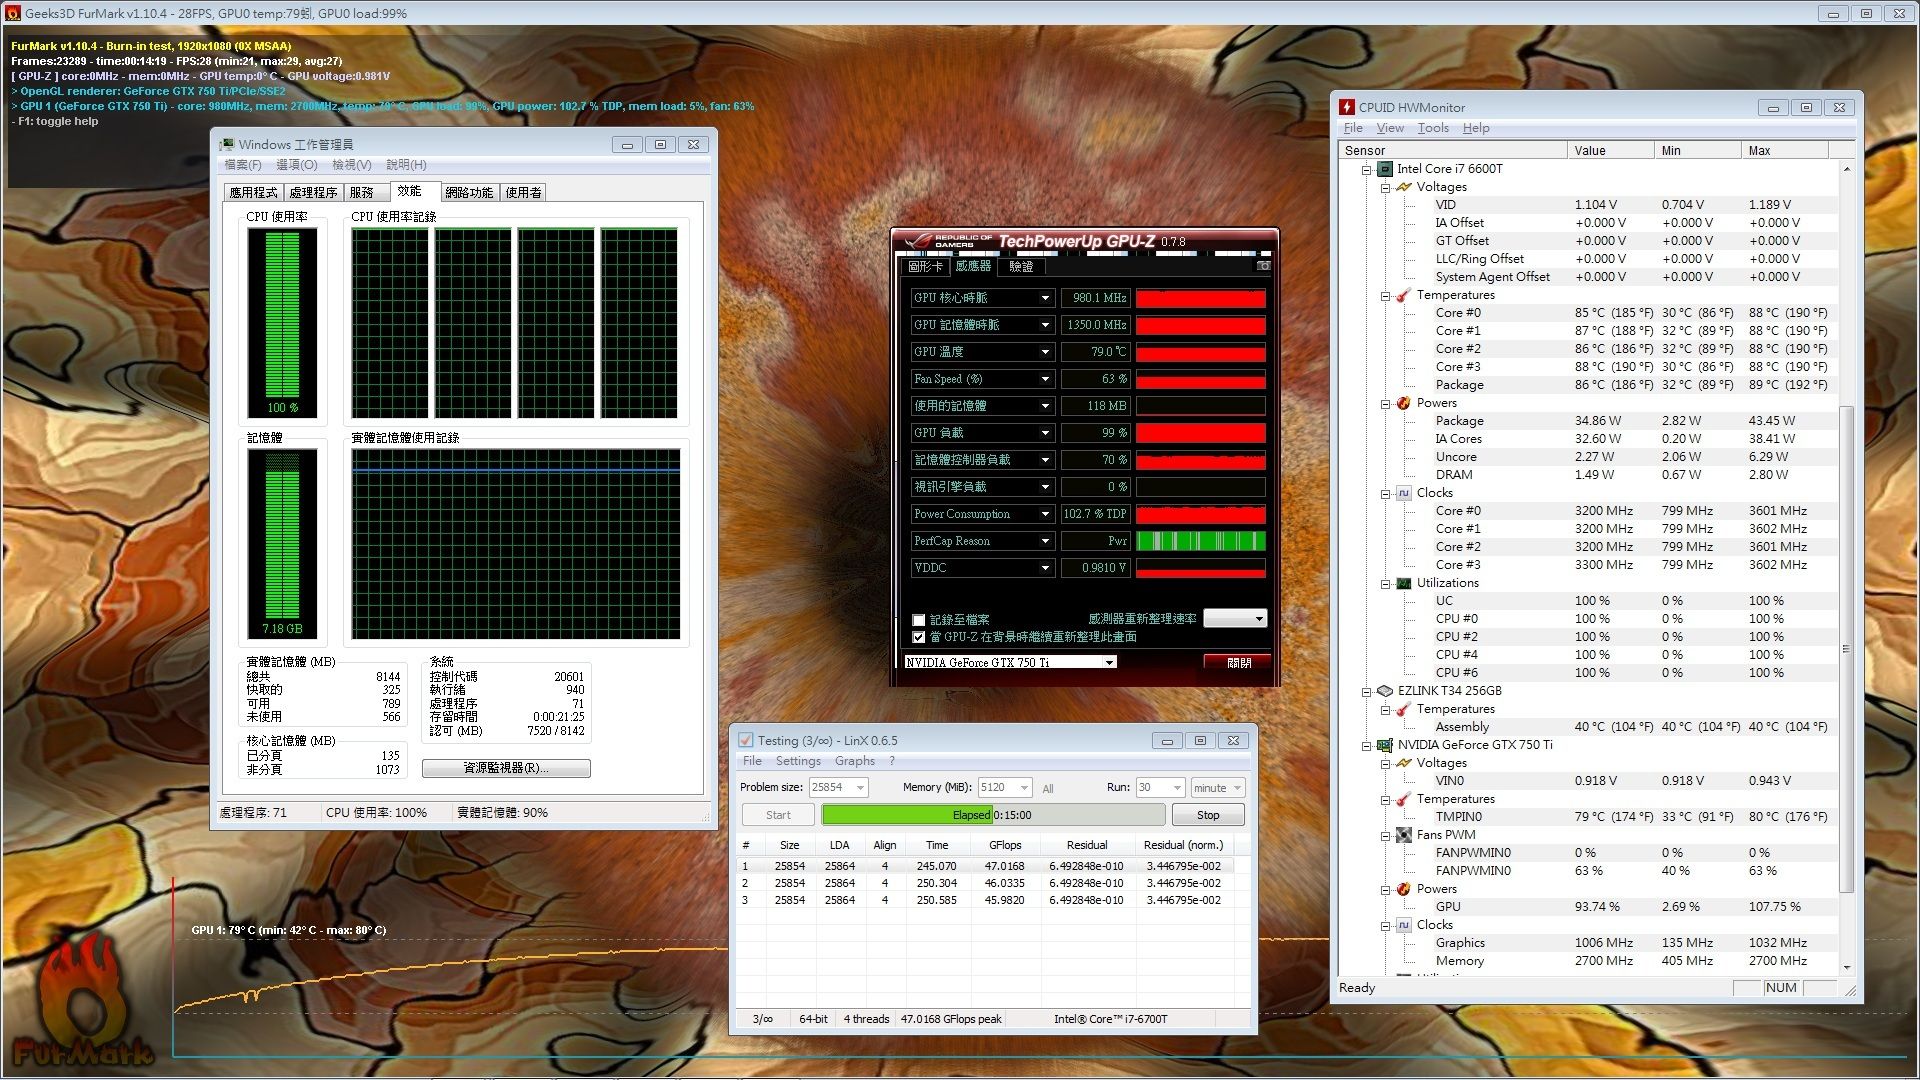Open HWMonitor Help menu
This screenshot has height=1080, width=1920.
point(1476,128)
